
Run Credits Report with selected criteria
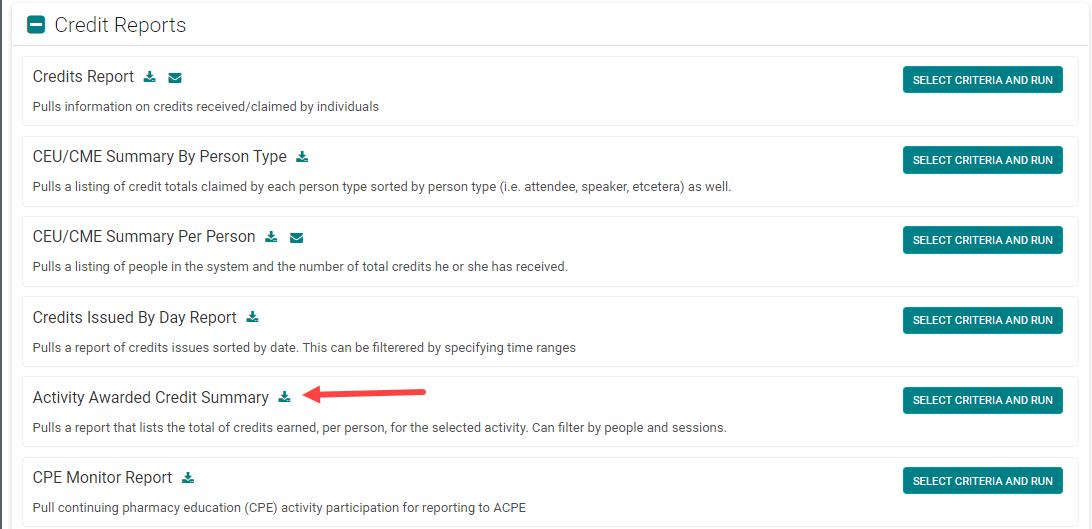coord(982,80)
